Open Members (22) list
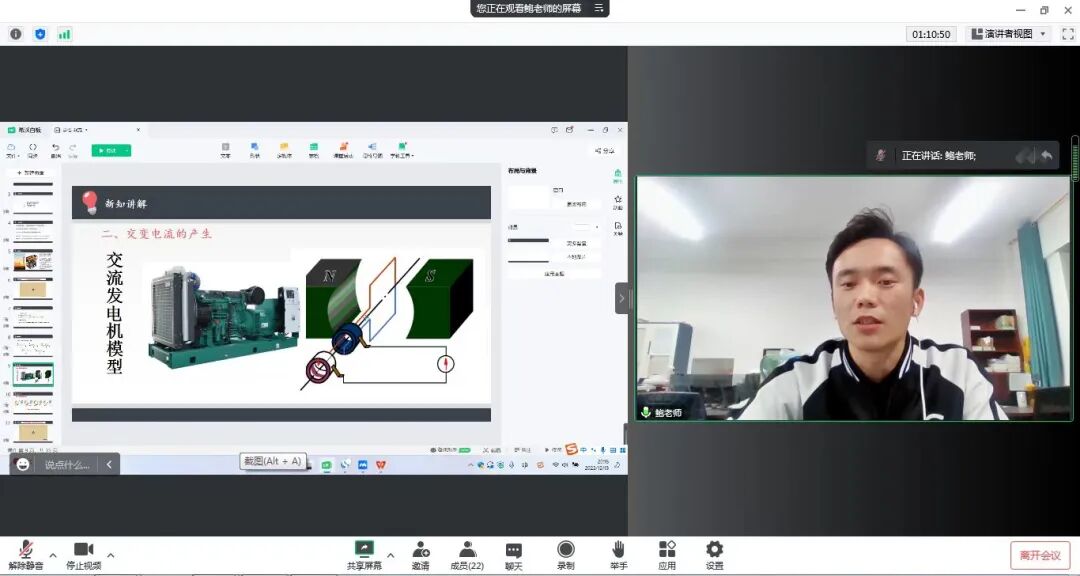The height and width of the screenshot is (576, 1080). (467, 555)
